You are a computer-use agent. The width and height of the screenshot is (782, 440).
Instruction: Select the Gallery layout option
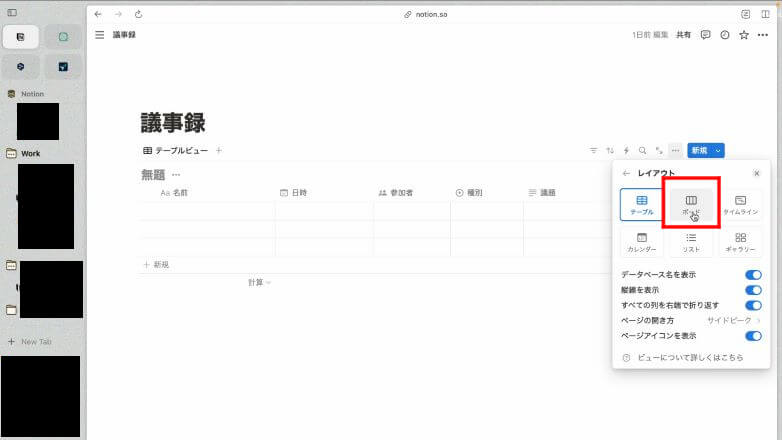[x=740, y=242]
